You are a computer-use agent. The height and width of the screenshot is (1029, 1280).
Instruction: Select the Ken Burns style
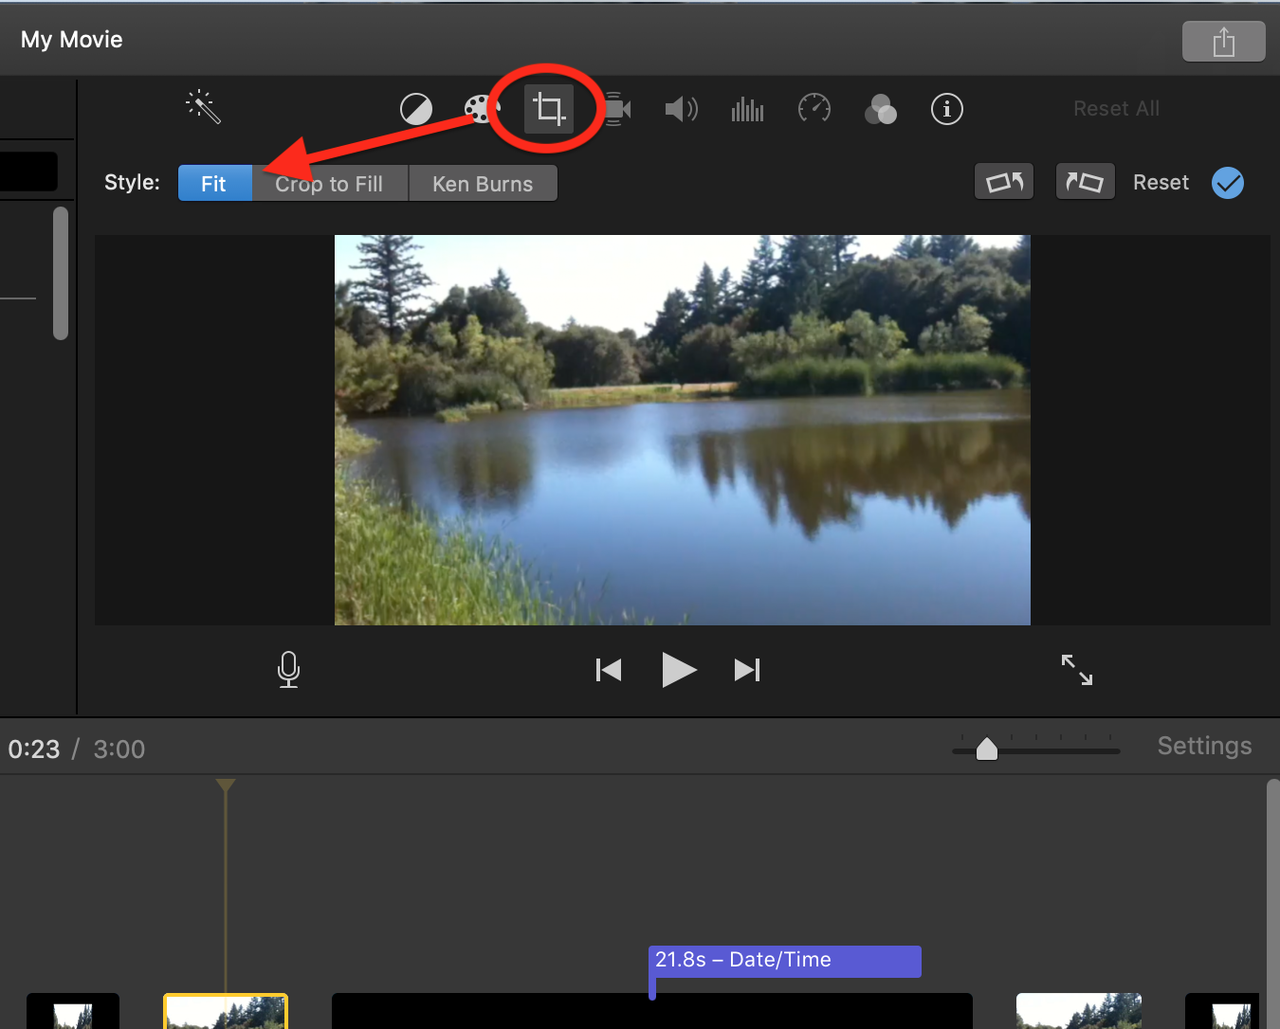tap(483, 184)
